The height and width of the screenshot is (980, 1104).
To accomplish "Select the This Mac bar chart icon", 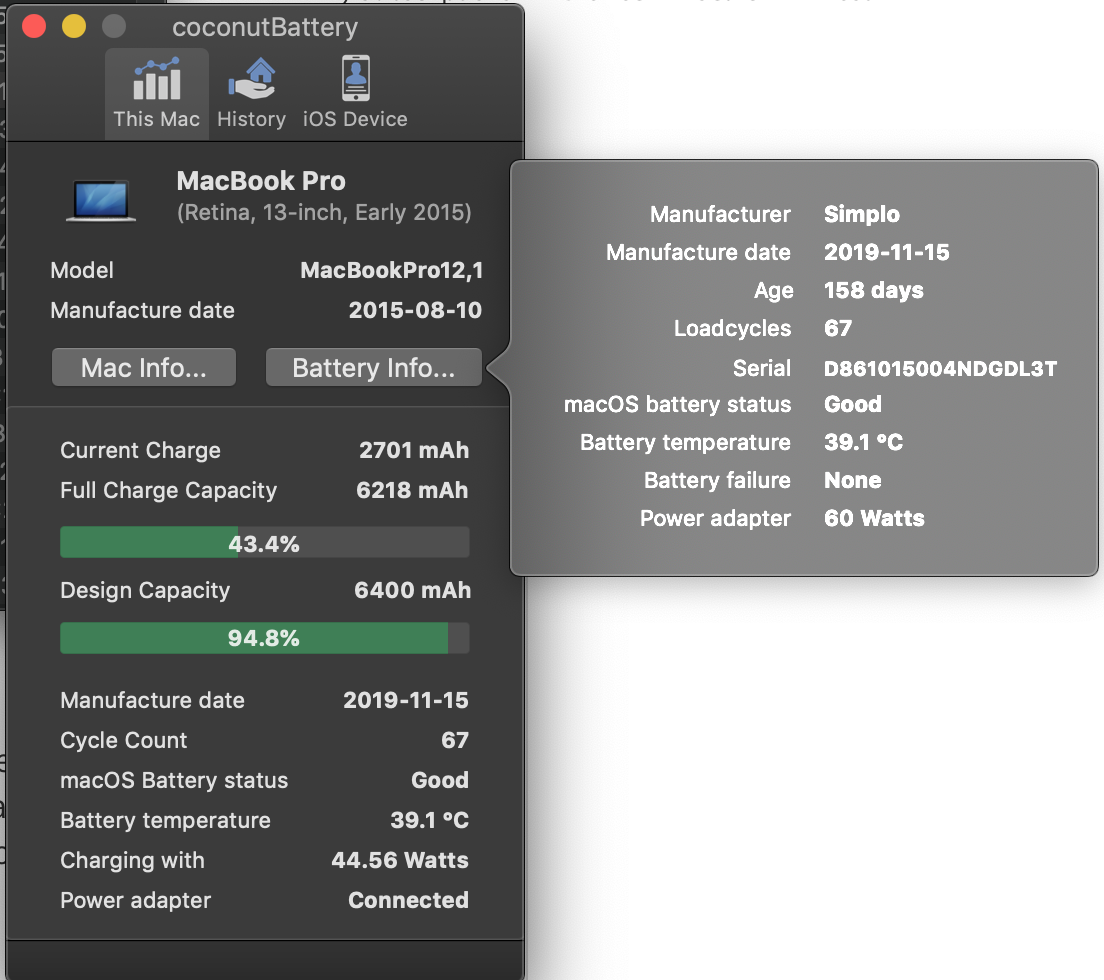I will click(x=157, y=79).
